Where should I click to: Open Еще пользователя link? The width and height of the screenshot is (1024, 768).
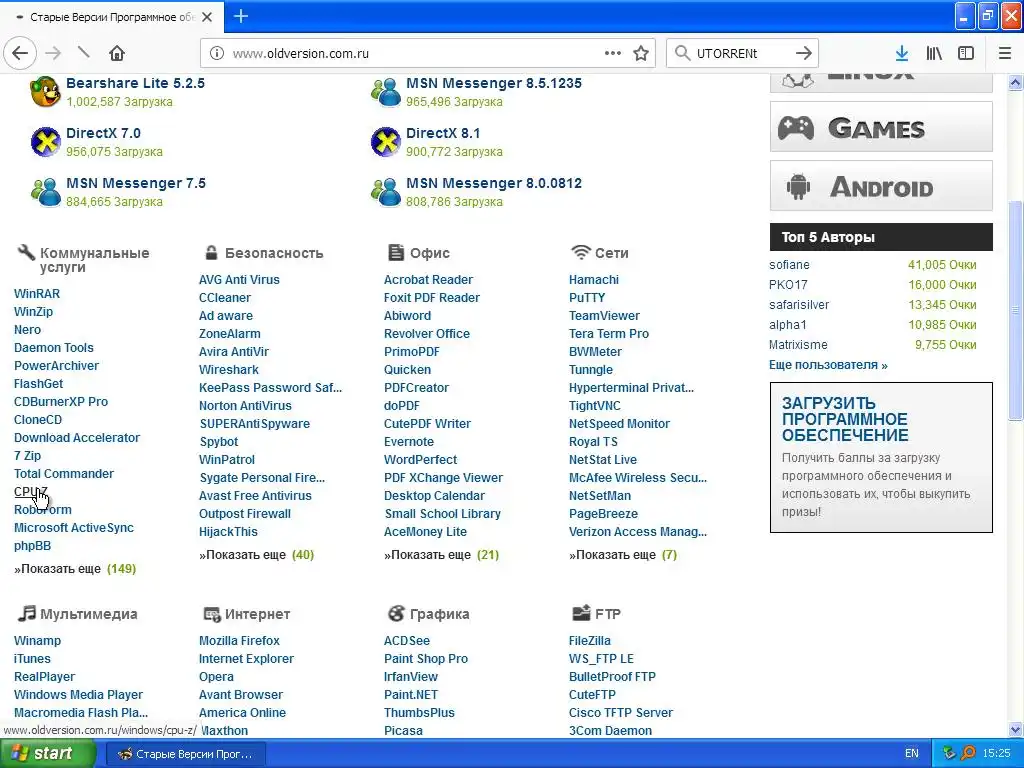click(828, 365)
